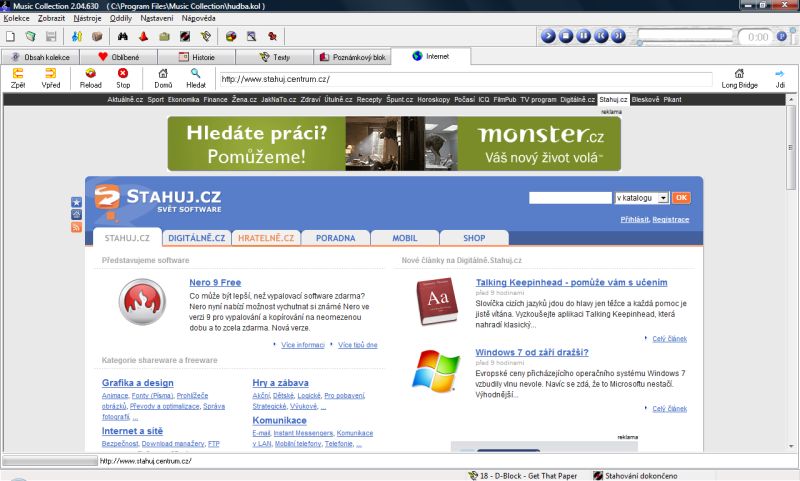Click the open collection toolbar icon
This screenshot has height=481, width=800.
(x=30, y=37)
